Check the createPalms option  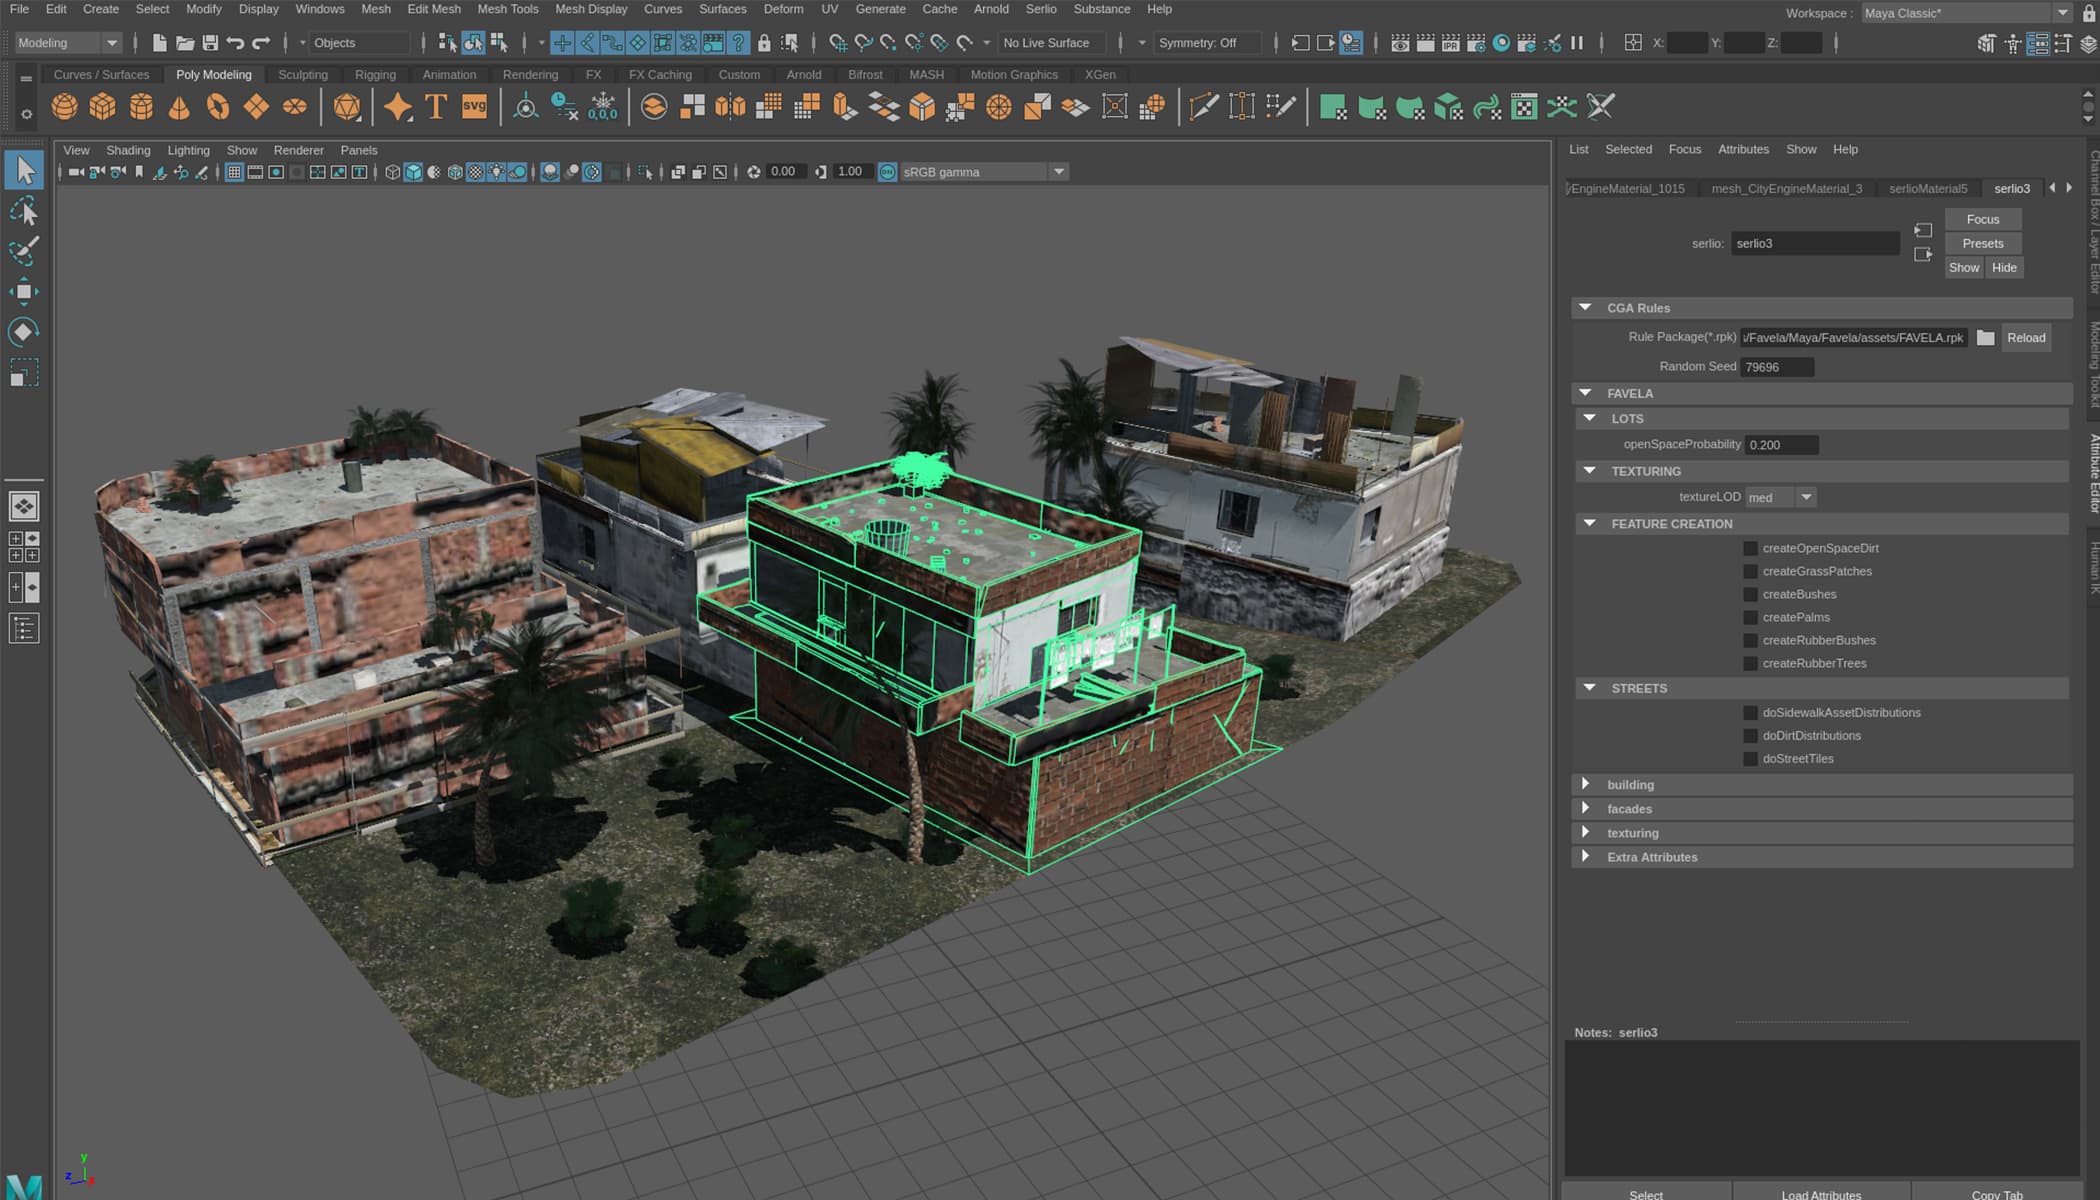pyautogui.click(x=1750, y=617)
